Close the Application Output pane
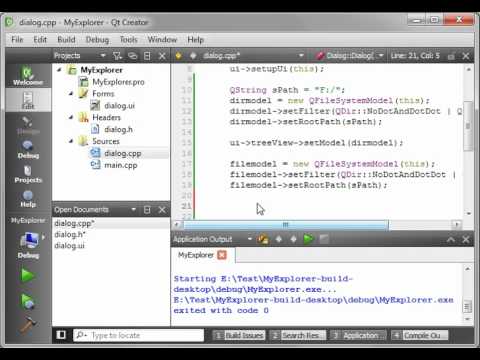 (x=466, y=239)
